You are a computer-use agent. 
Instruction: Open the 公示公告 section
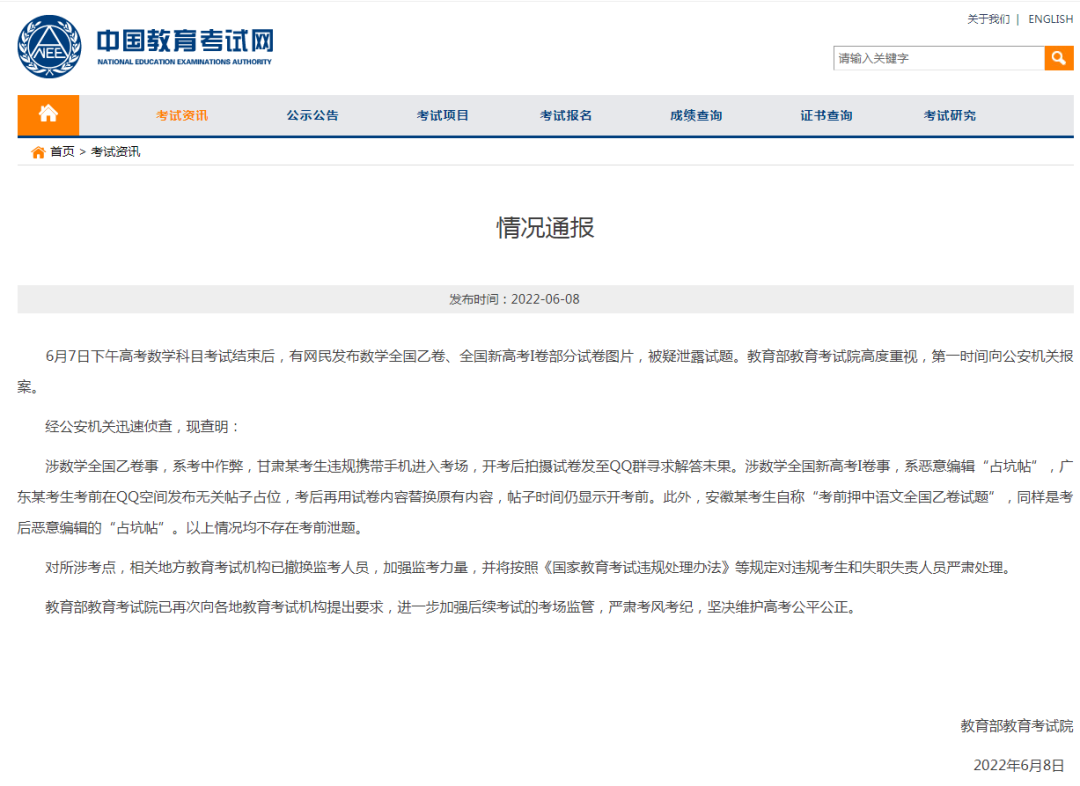pyautogui.click(x=311, y=115)
